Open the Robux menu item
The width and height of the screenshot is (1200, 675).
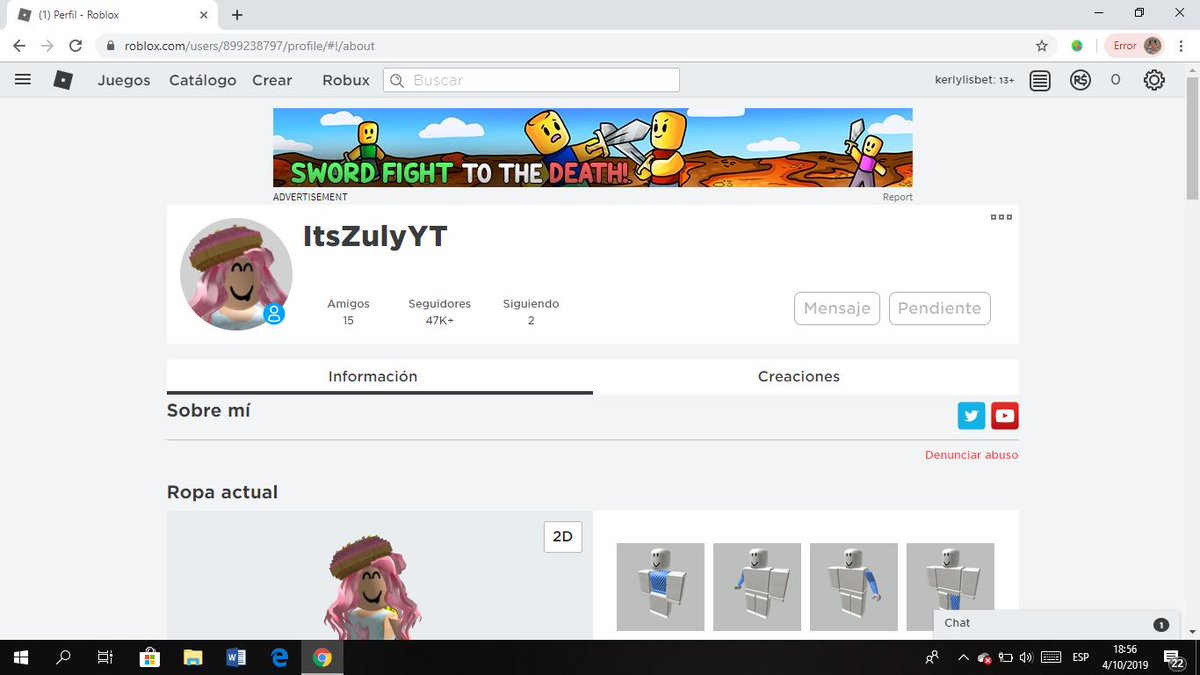[x=346, y=80]
